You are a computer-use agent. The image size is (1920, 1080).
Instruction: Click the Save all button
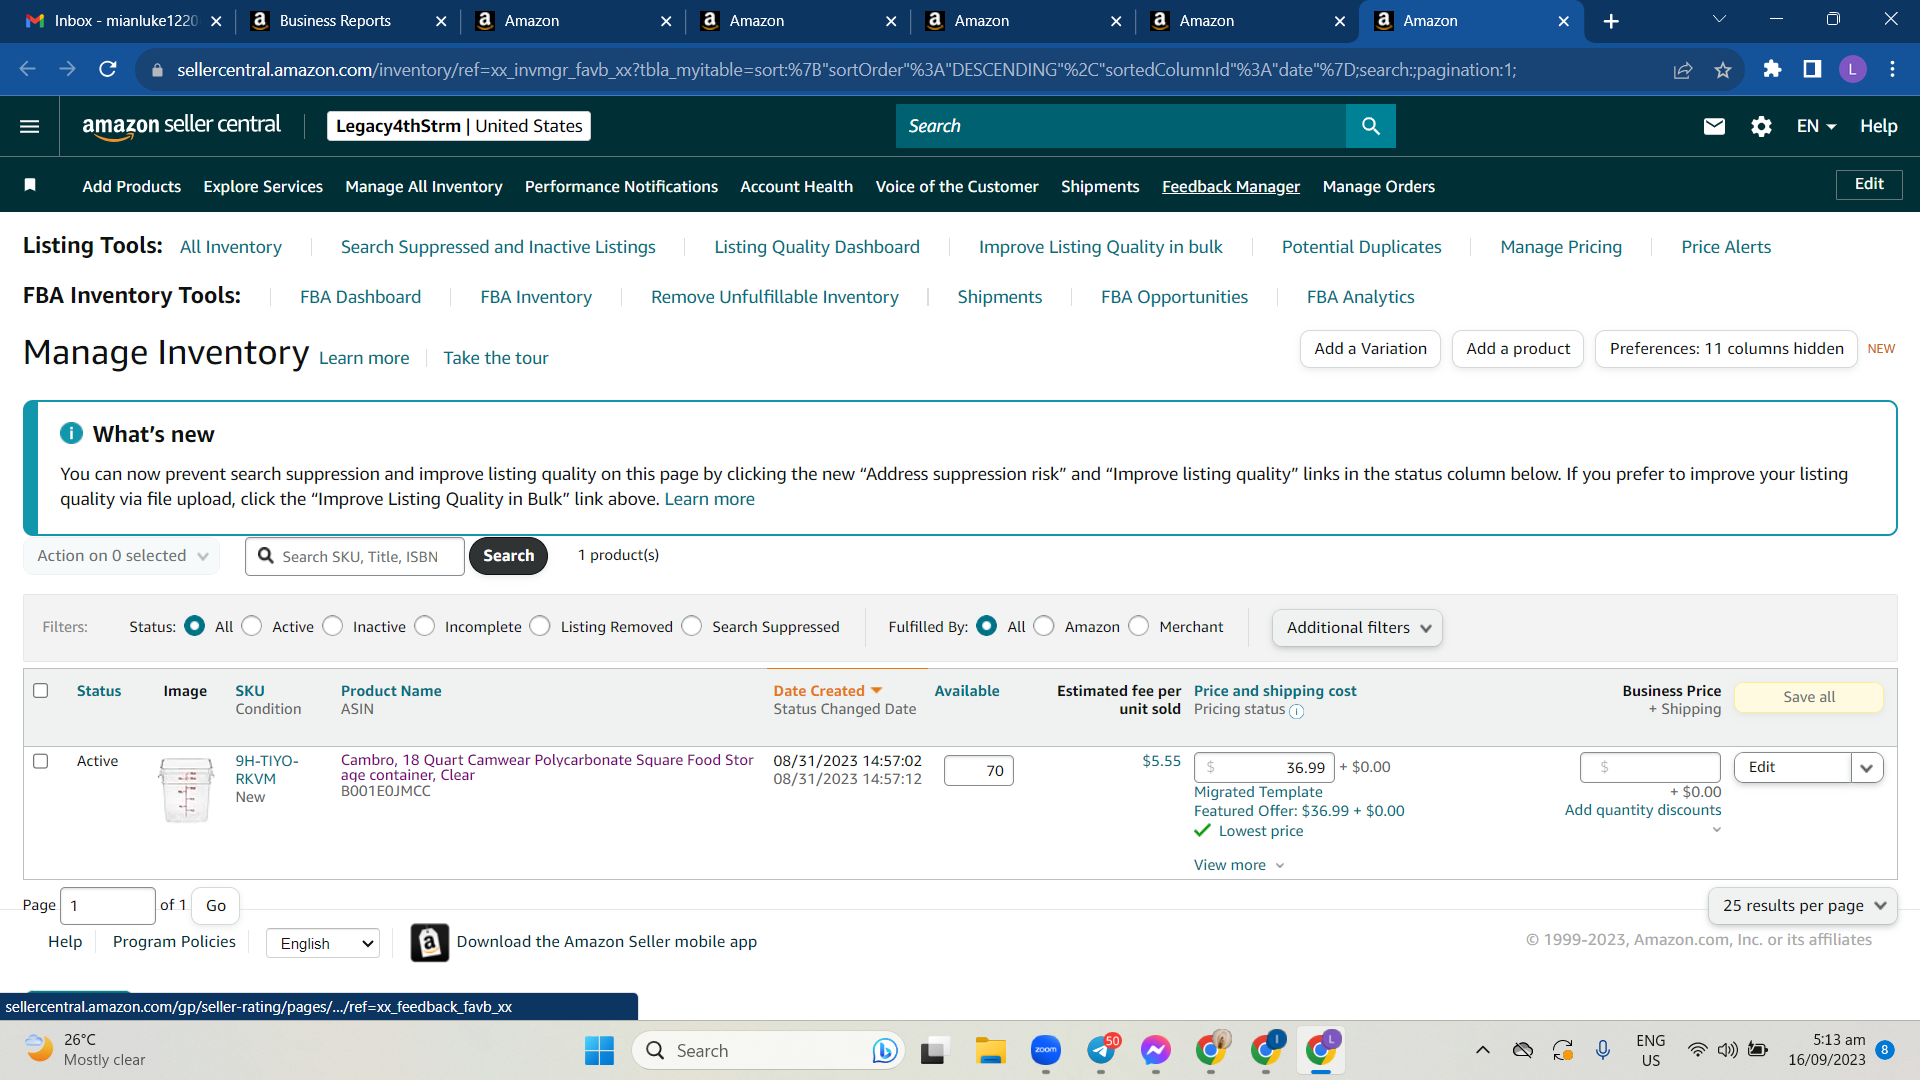1809,697
